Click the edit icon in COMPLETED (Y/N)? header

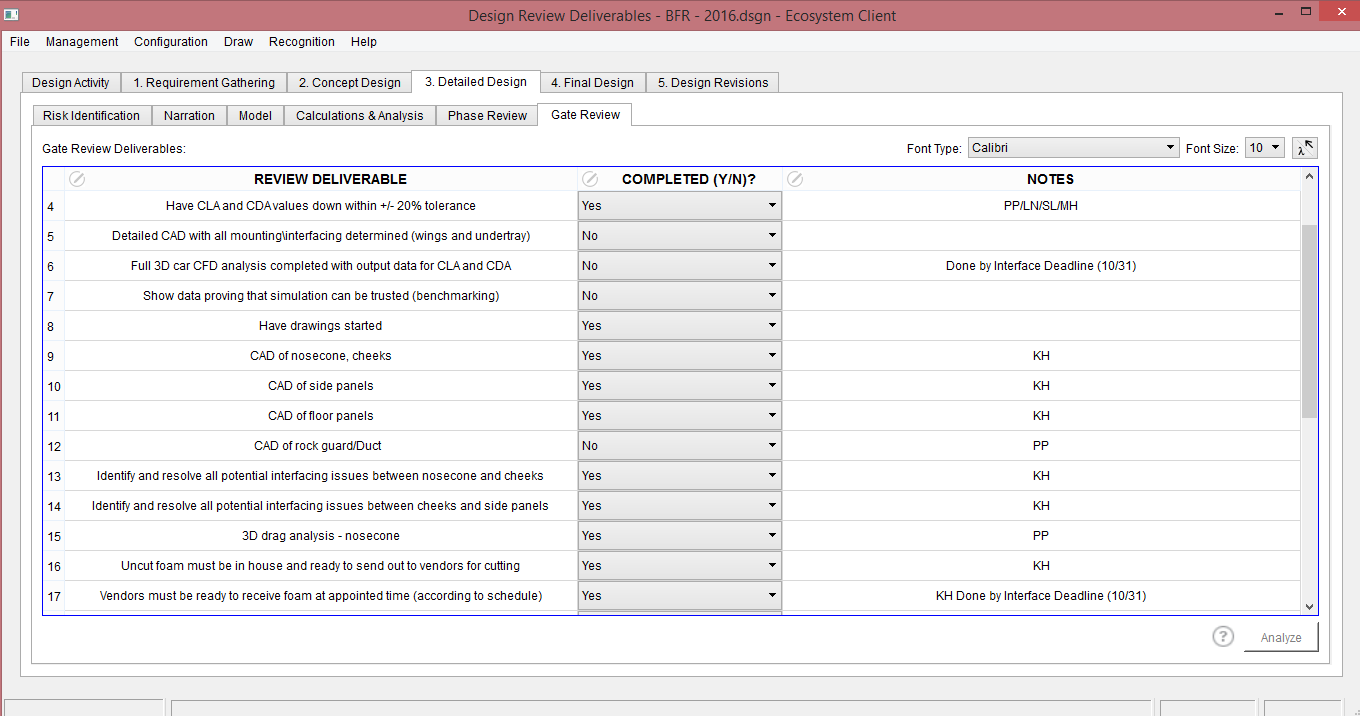[x=590, y=179]
